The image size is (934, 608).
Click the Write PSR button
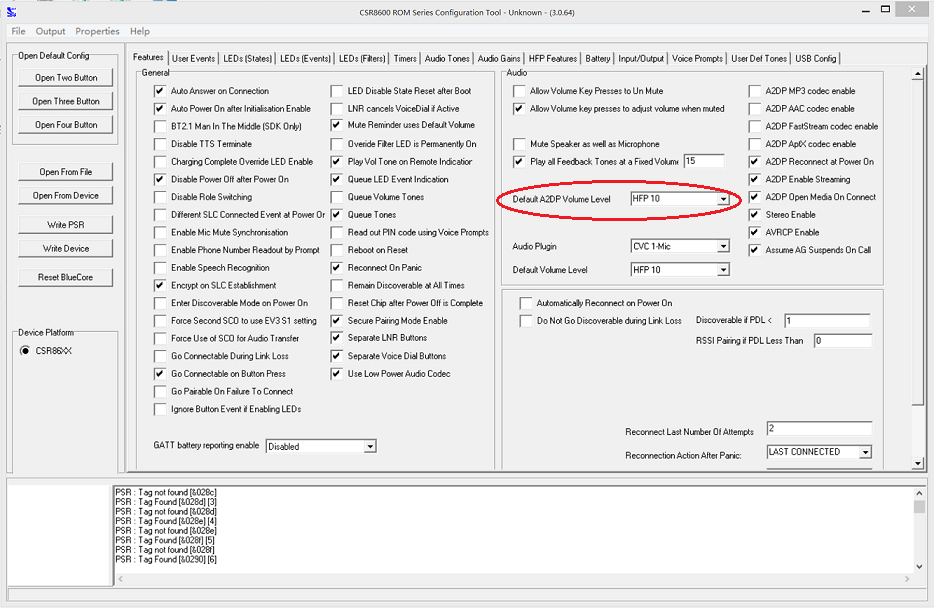tap(66, 225)
